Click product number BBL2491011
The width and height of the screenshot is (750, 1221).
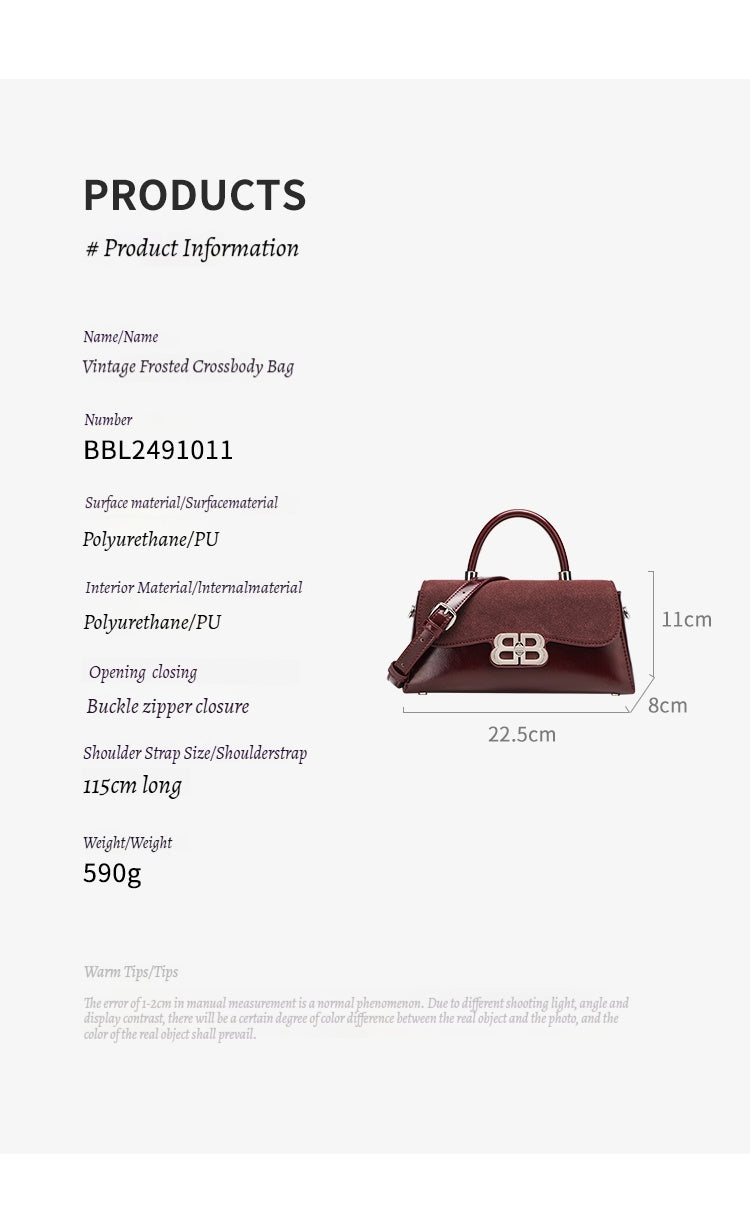(158, 450)
